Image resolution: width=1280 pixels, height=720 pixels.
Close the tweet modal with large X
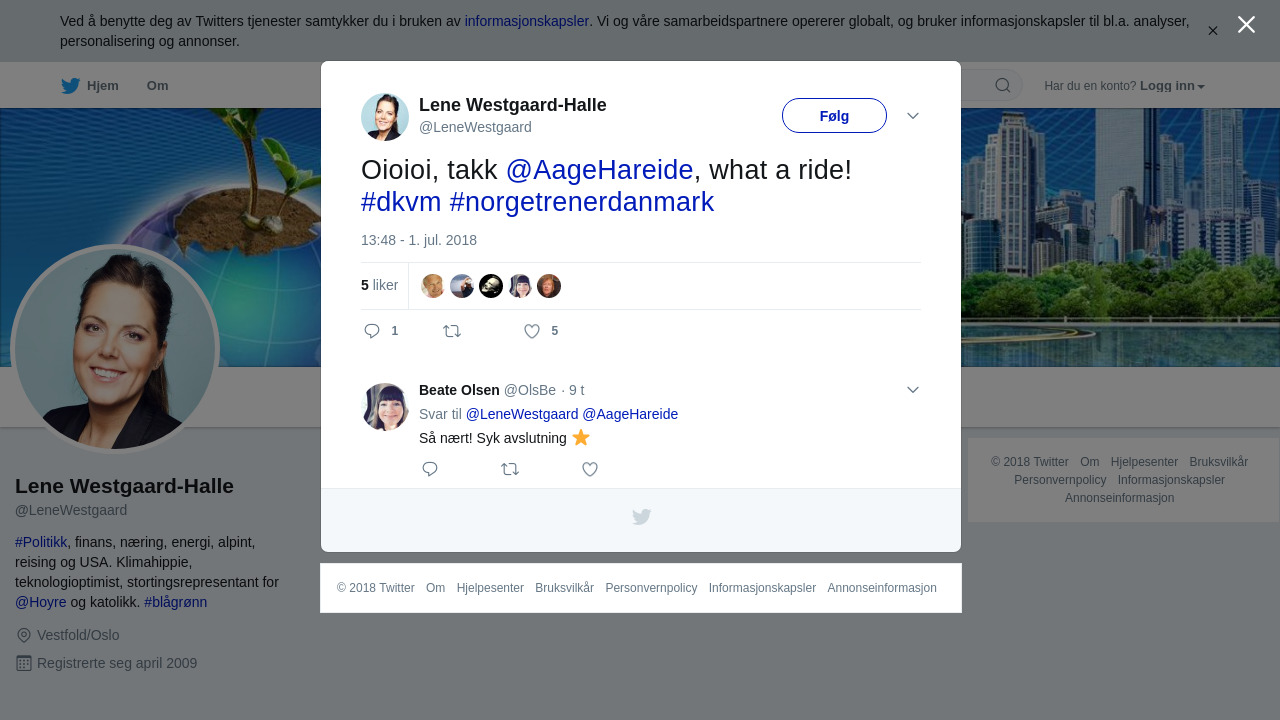(x=1246, y=25)
